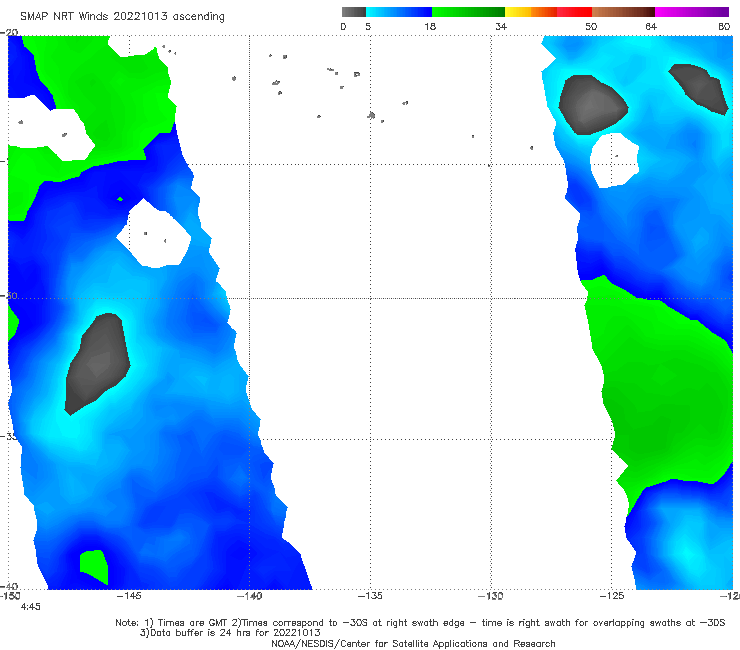Click the longitude axis label '-145'
Screen dimensions: 740x650
coord(128,596)
